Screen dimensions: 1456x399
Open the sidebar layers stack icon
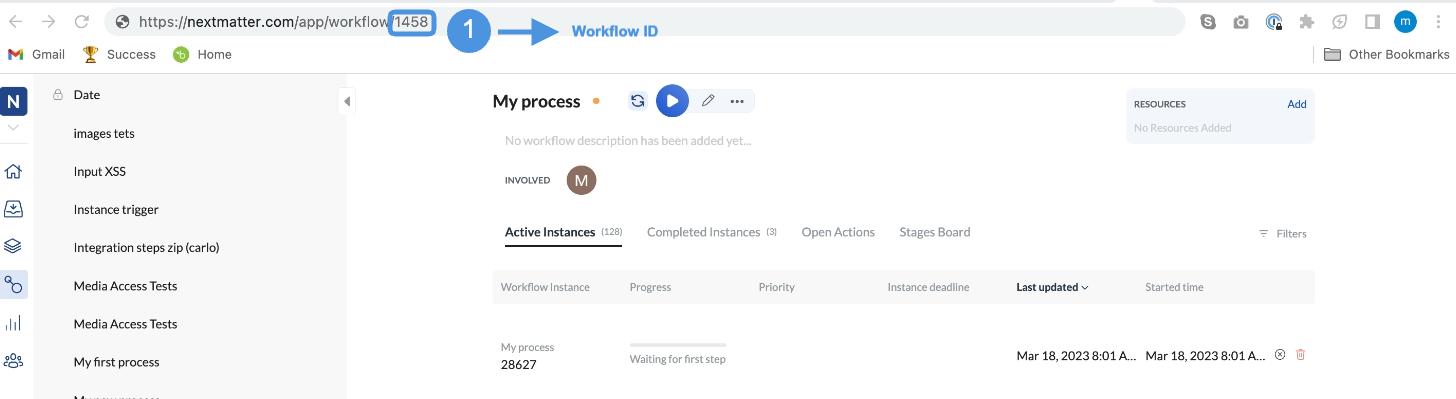point(14,247)
